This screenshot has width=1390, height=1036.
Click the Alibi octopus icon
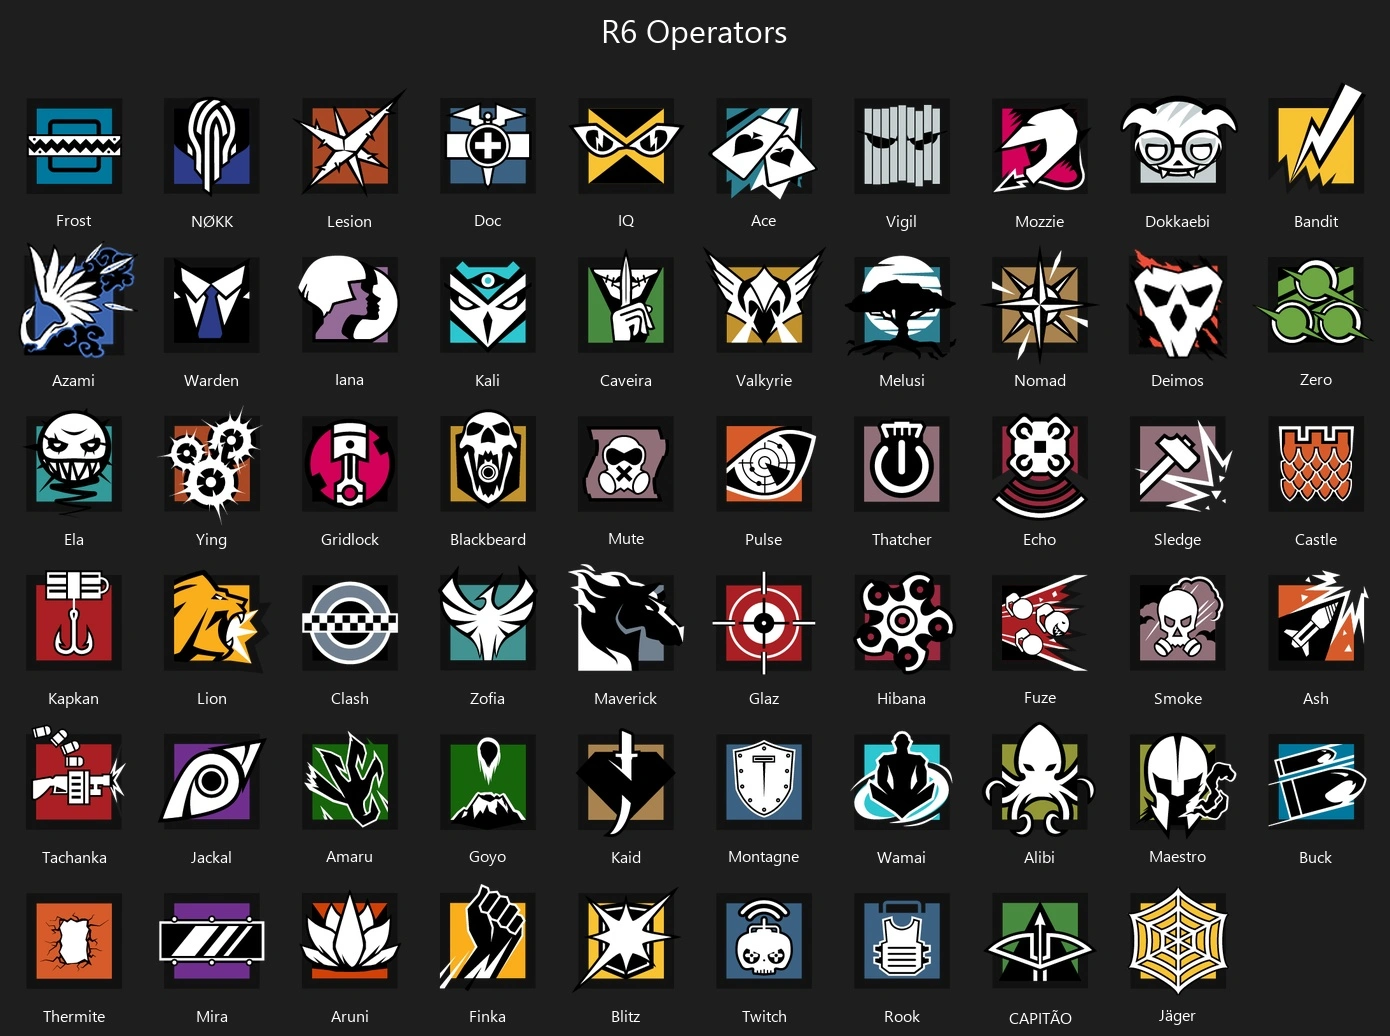pyautogui.click(x=1040, y=781)
